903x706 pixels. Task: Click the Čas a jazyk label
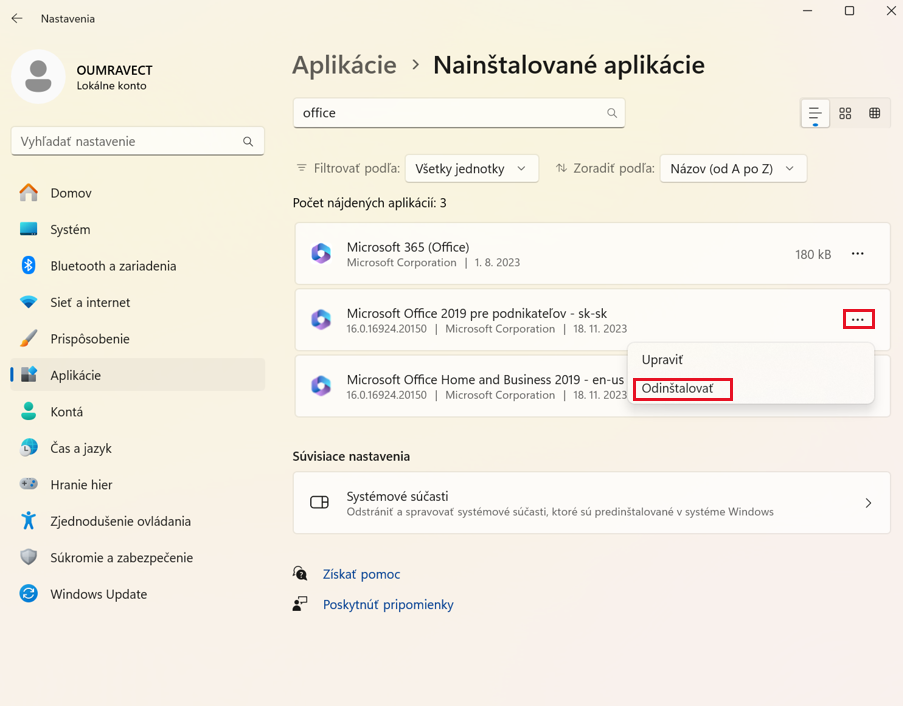(x=81, y=449)
